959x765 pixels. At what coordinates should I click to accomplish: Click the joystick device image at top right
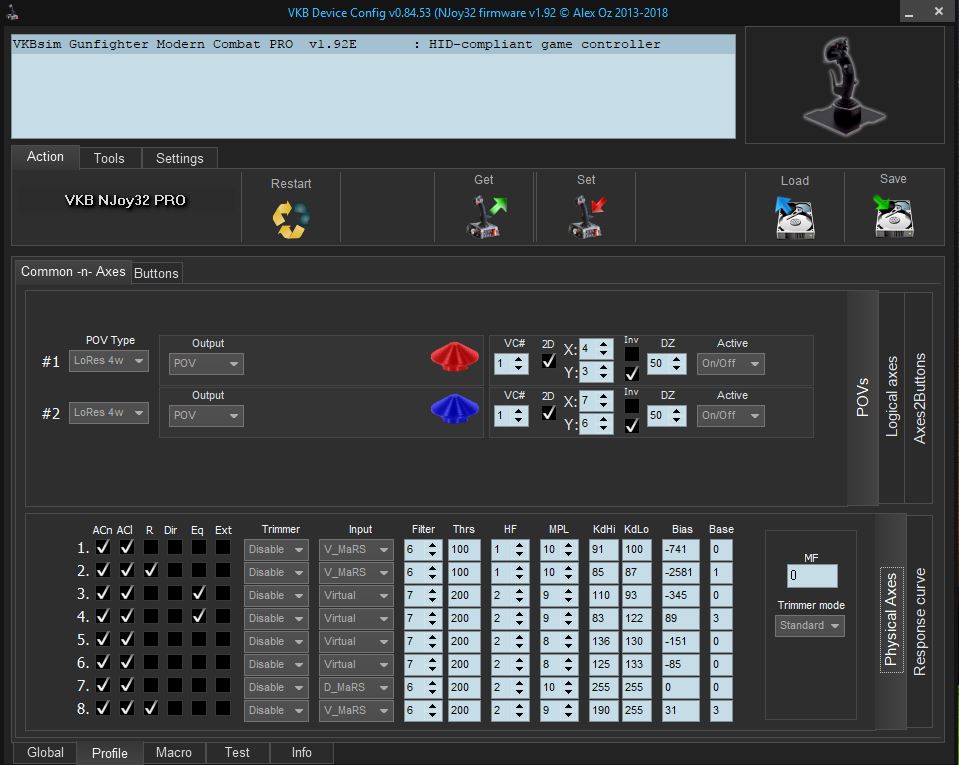845,85
